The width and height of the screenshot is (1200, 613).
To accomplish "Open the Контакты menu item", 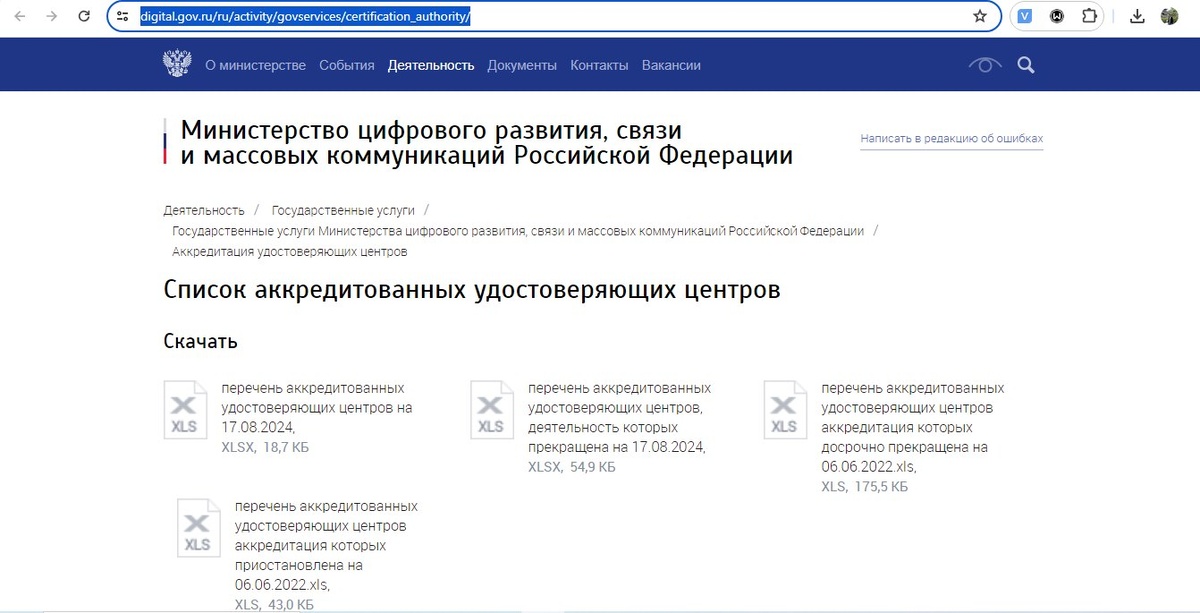I will 598,64.
